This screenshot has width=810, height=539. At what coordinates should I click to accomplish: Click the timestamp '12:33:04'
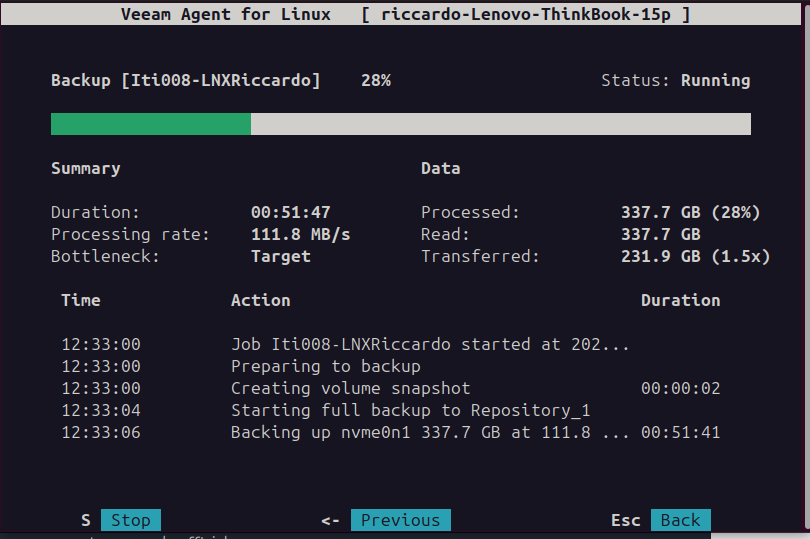[101, 410]
